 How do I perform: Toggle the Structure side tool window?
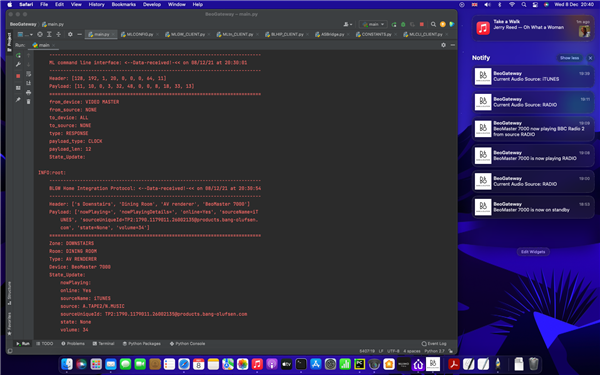click(x=10, y=293)
